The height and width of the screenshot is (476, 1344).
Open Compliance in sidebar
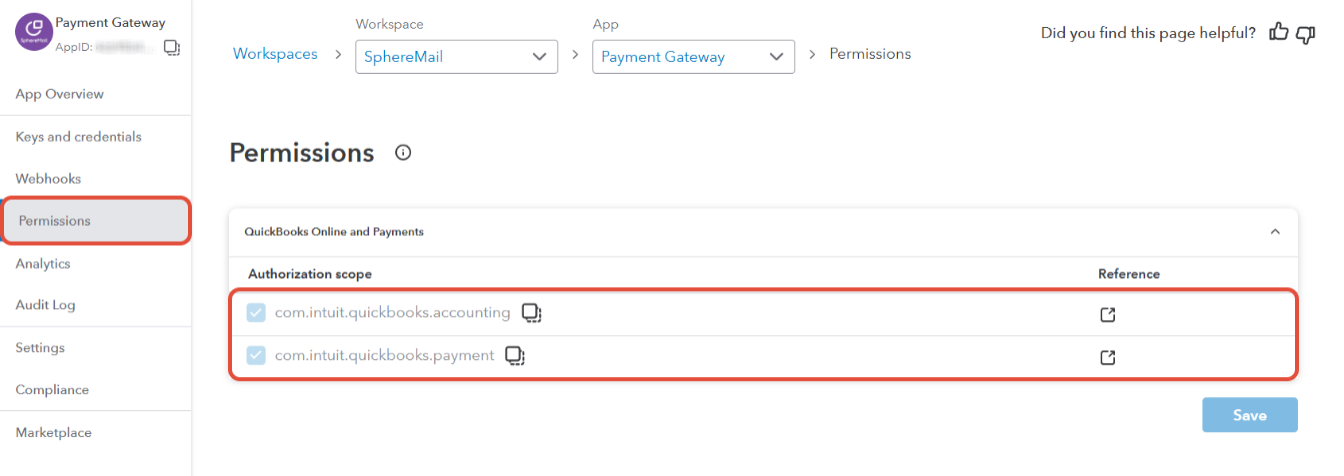52,390
